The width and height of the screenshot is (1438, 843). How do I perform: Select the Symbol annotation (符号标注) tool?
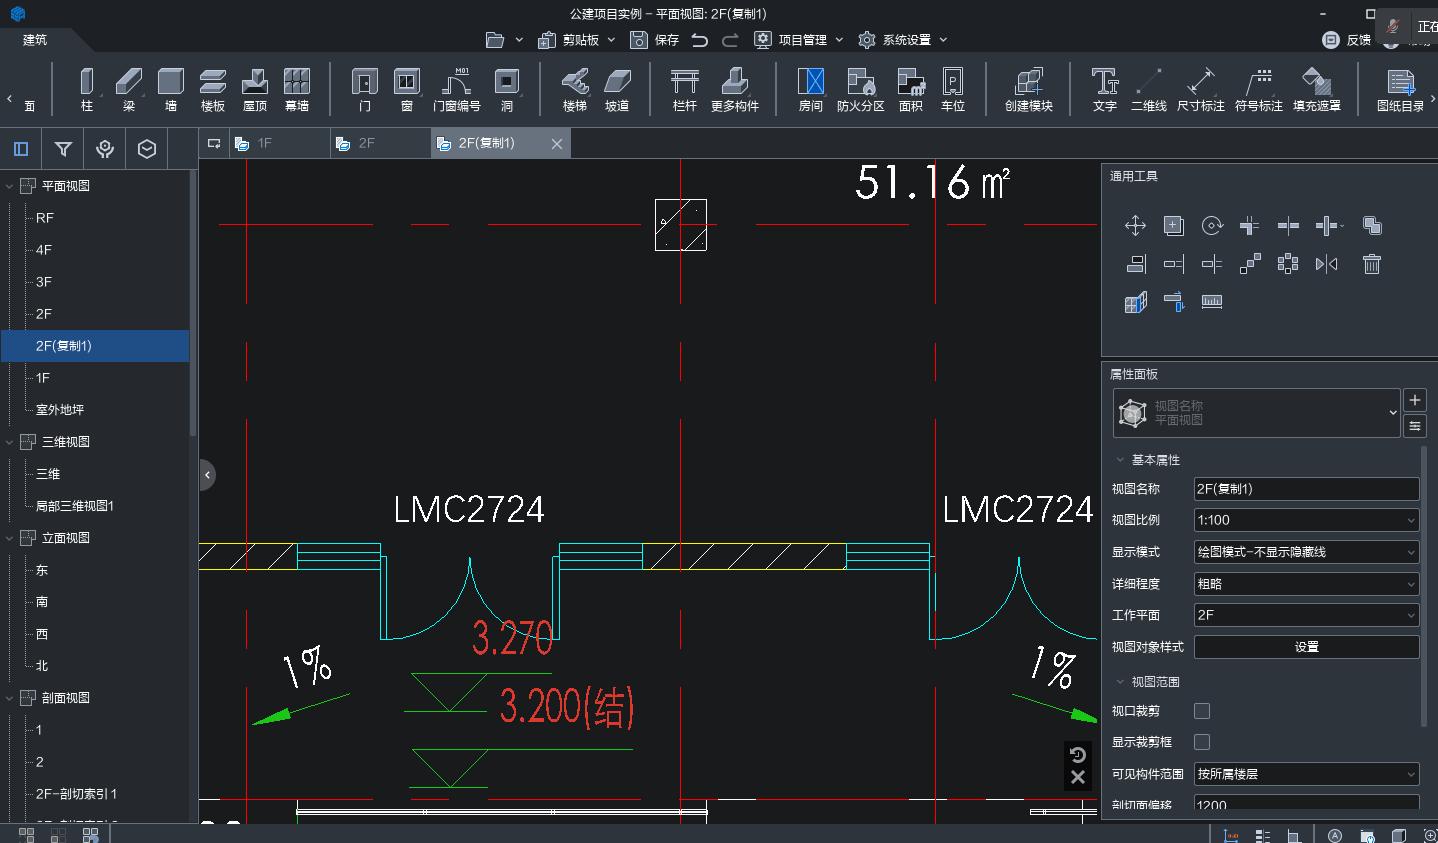tap(1259, 89)
